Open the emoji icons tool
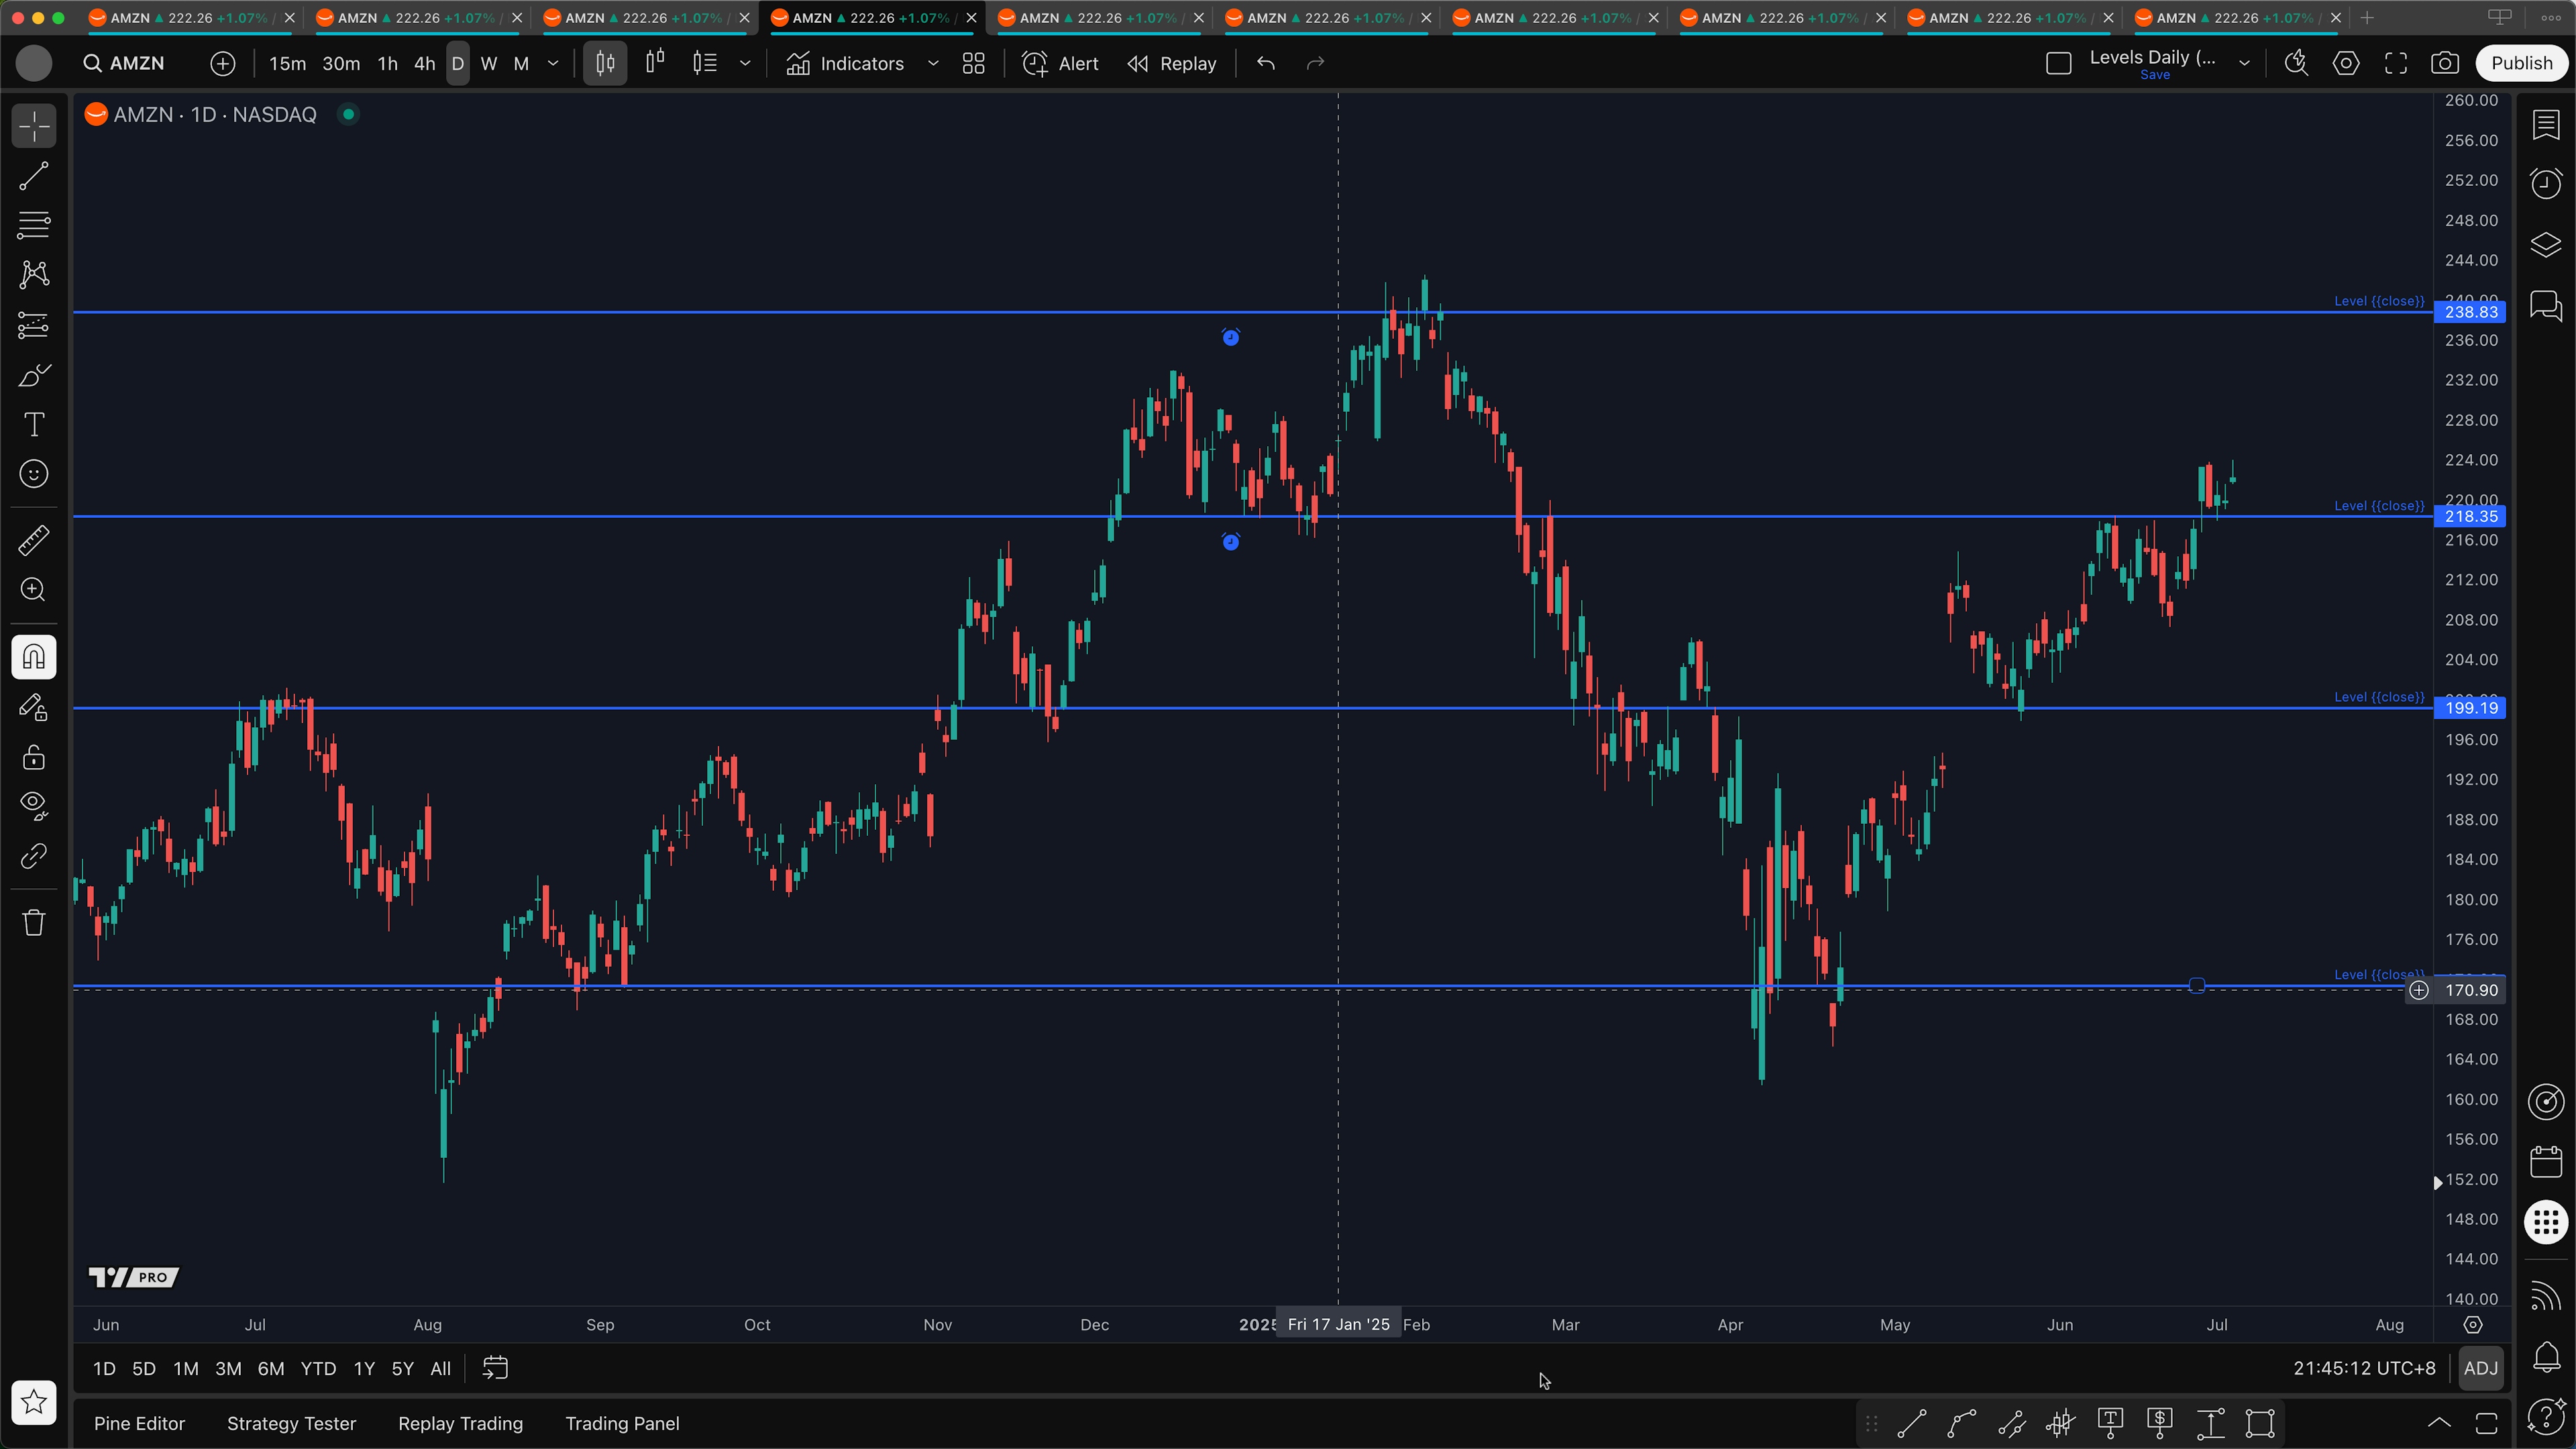 click(x=34, y=474)
